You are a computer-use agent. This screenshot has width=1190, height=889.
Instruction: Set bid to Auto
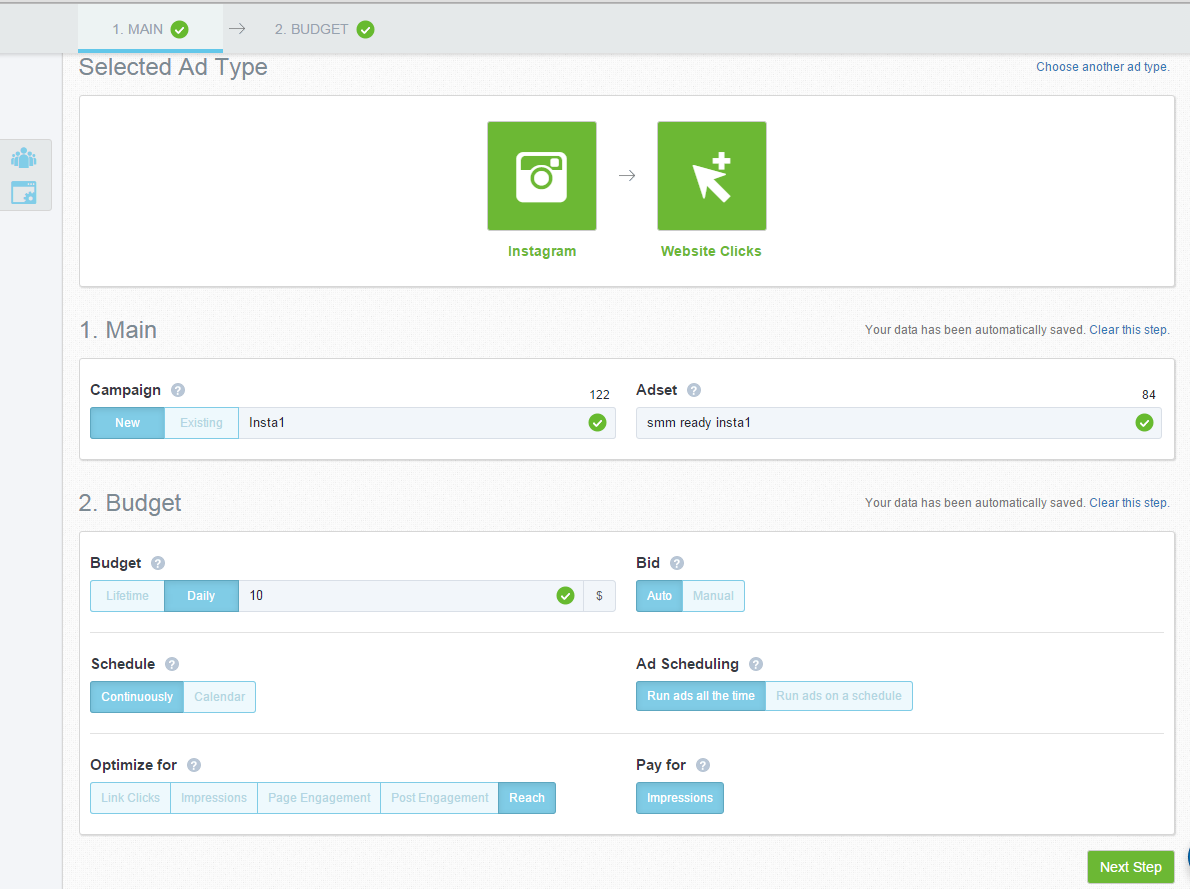pos(660,596)
